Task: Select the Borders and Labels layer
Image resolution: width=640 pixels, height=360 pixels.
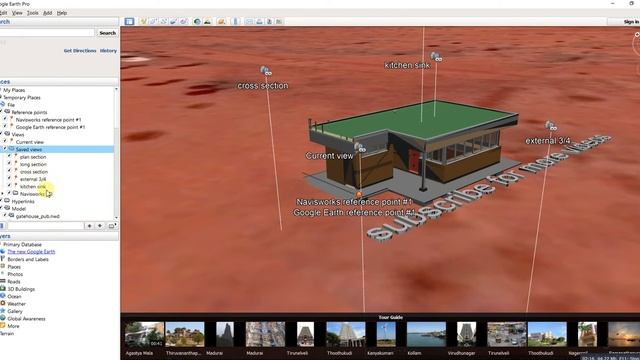Action: click(x=28, y=259)
